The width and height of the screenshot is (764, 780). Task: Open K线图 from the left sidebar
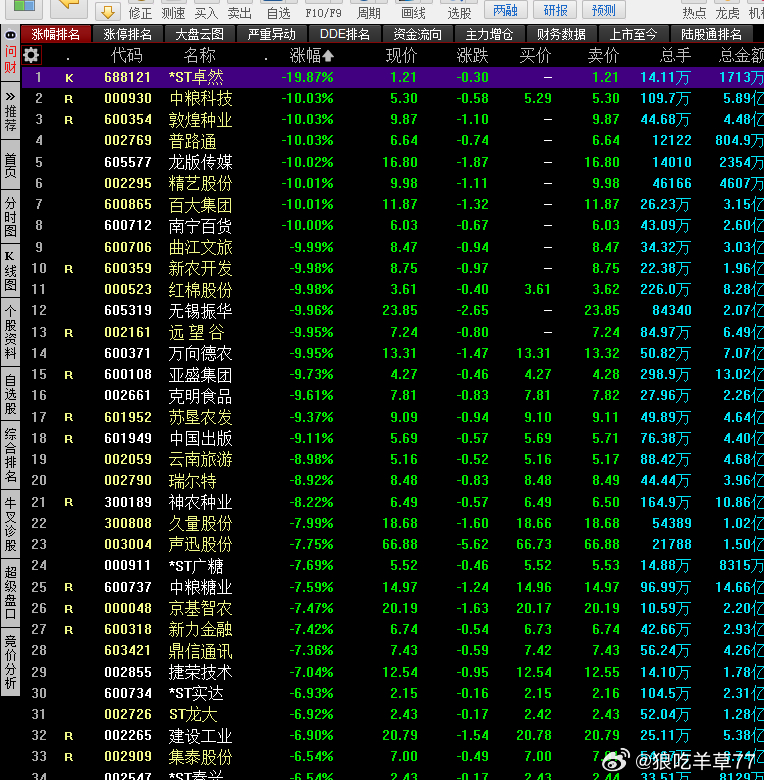10,272
